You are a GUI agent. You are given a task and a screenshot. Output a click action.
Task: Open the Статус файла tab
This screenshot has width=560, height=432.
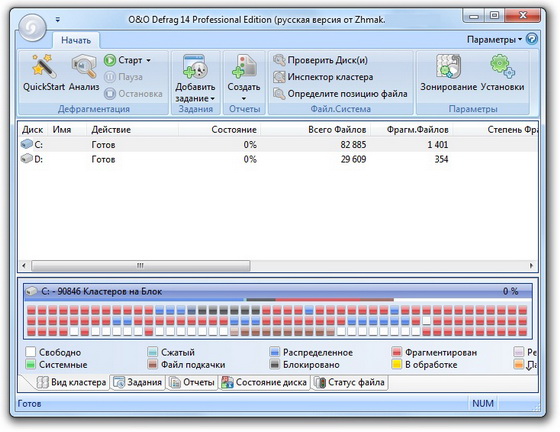coord(349,382)
